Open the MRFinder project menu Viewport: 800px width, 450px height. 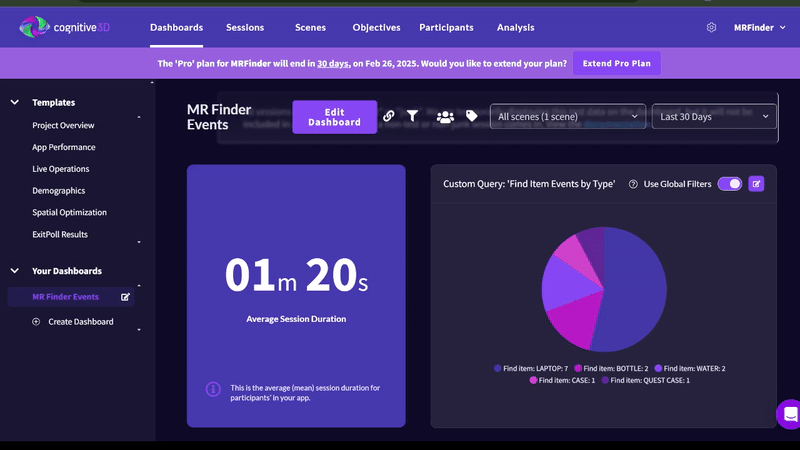pos(759,28)
